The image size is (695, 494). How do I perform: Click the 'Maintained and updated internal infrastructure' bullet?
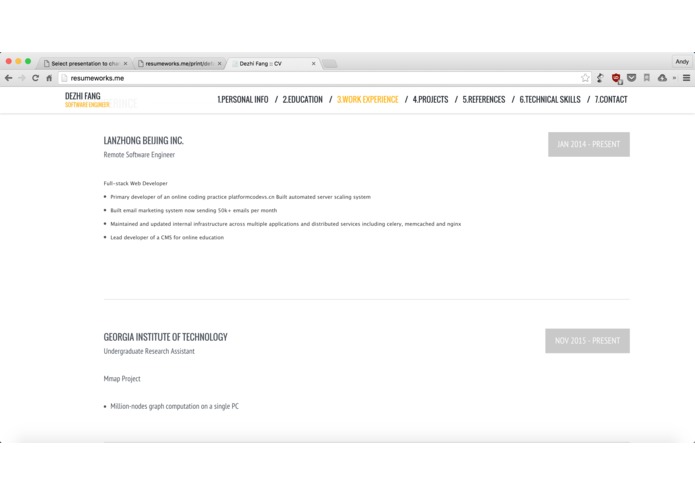[x=285, y=224]
